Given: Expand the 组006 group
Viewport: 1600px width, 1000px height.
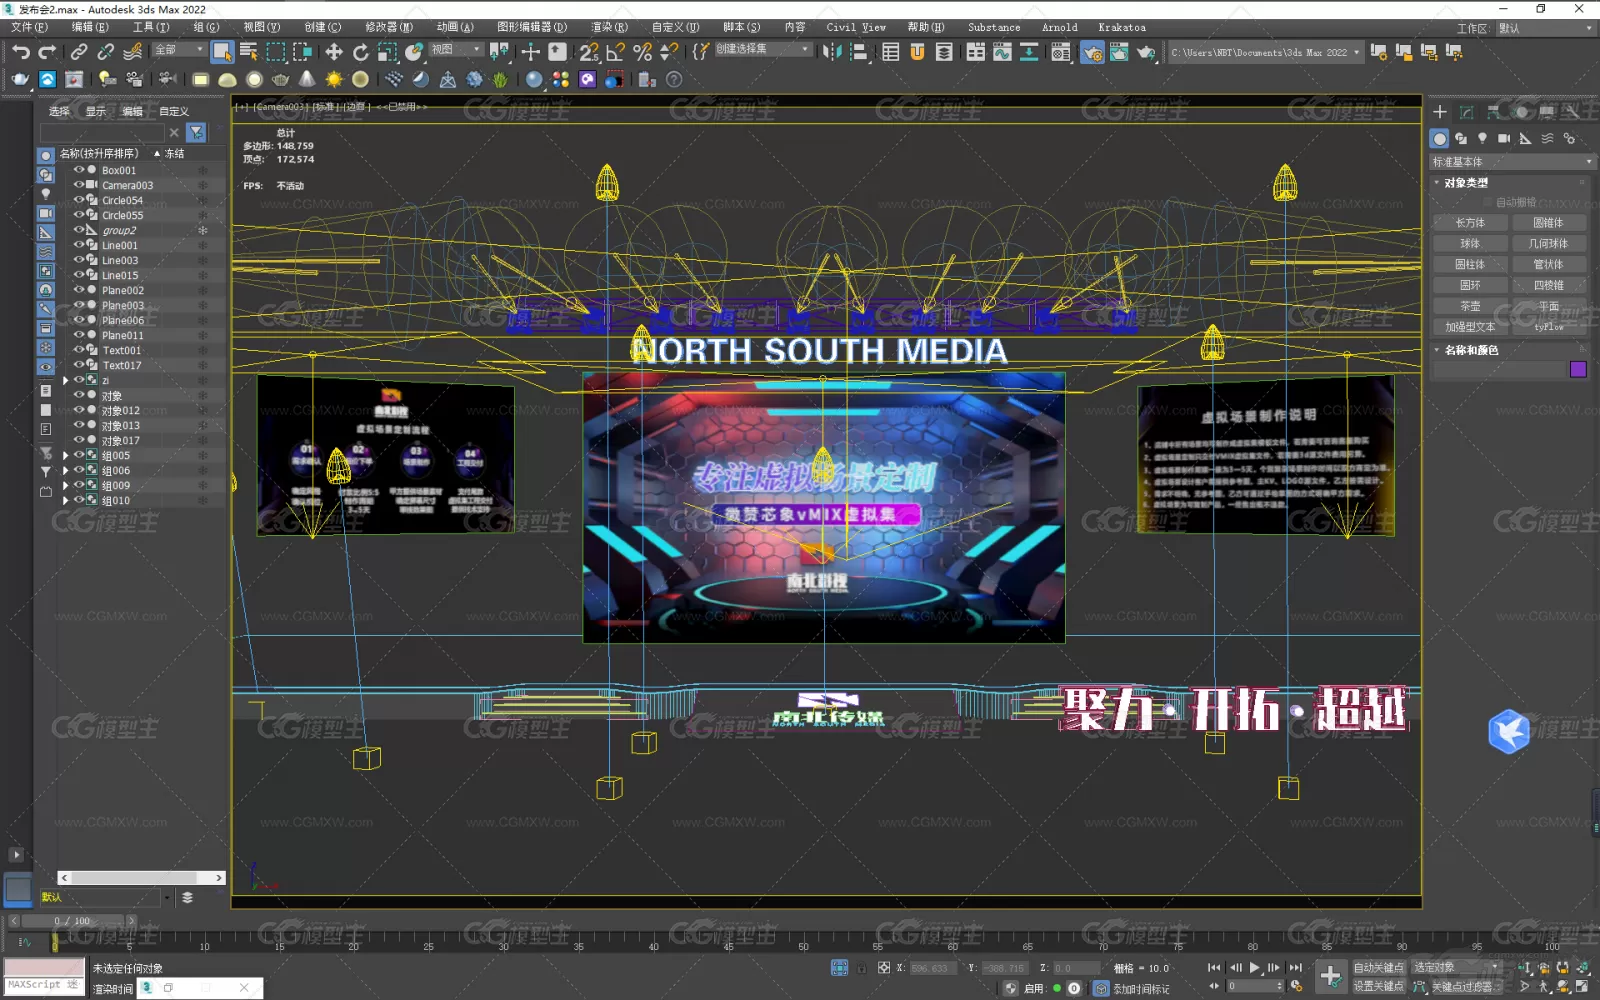Looking at the screenshot, I should tap(66, 471).
